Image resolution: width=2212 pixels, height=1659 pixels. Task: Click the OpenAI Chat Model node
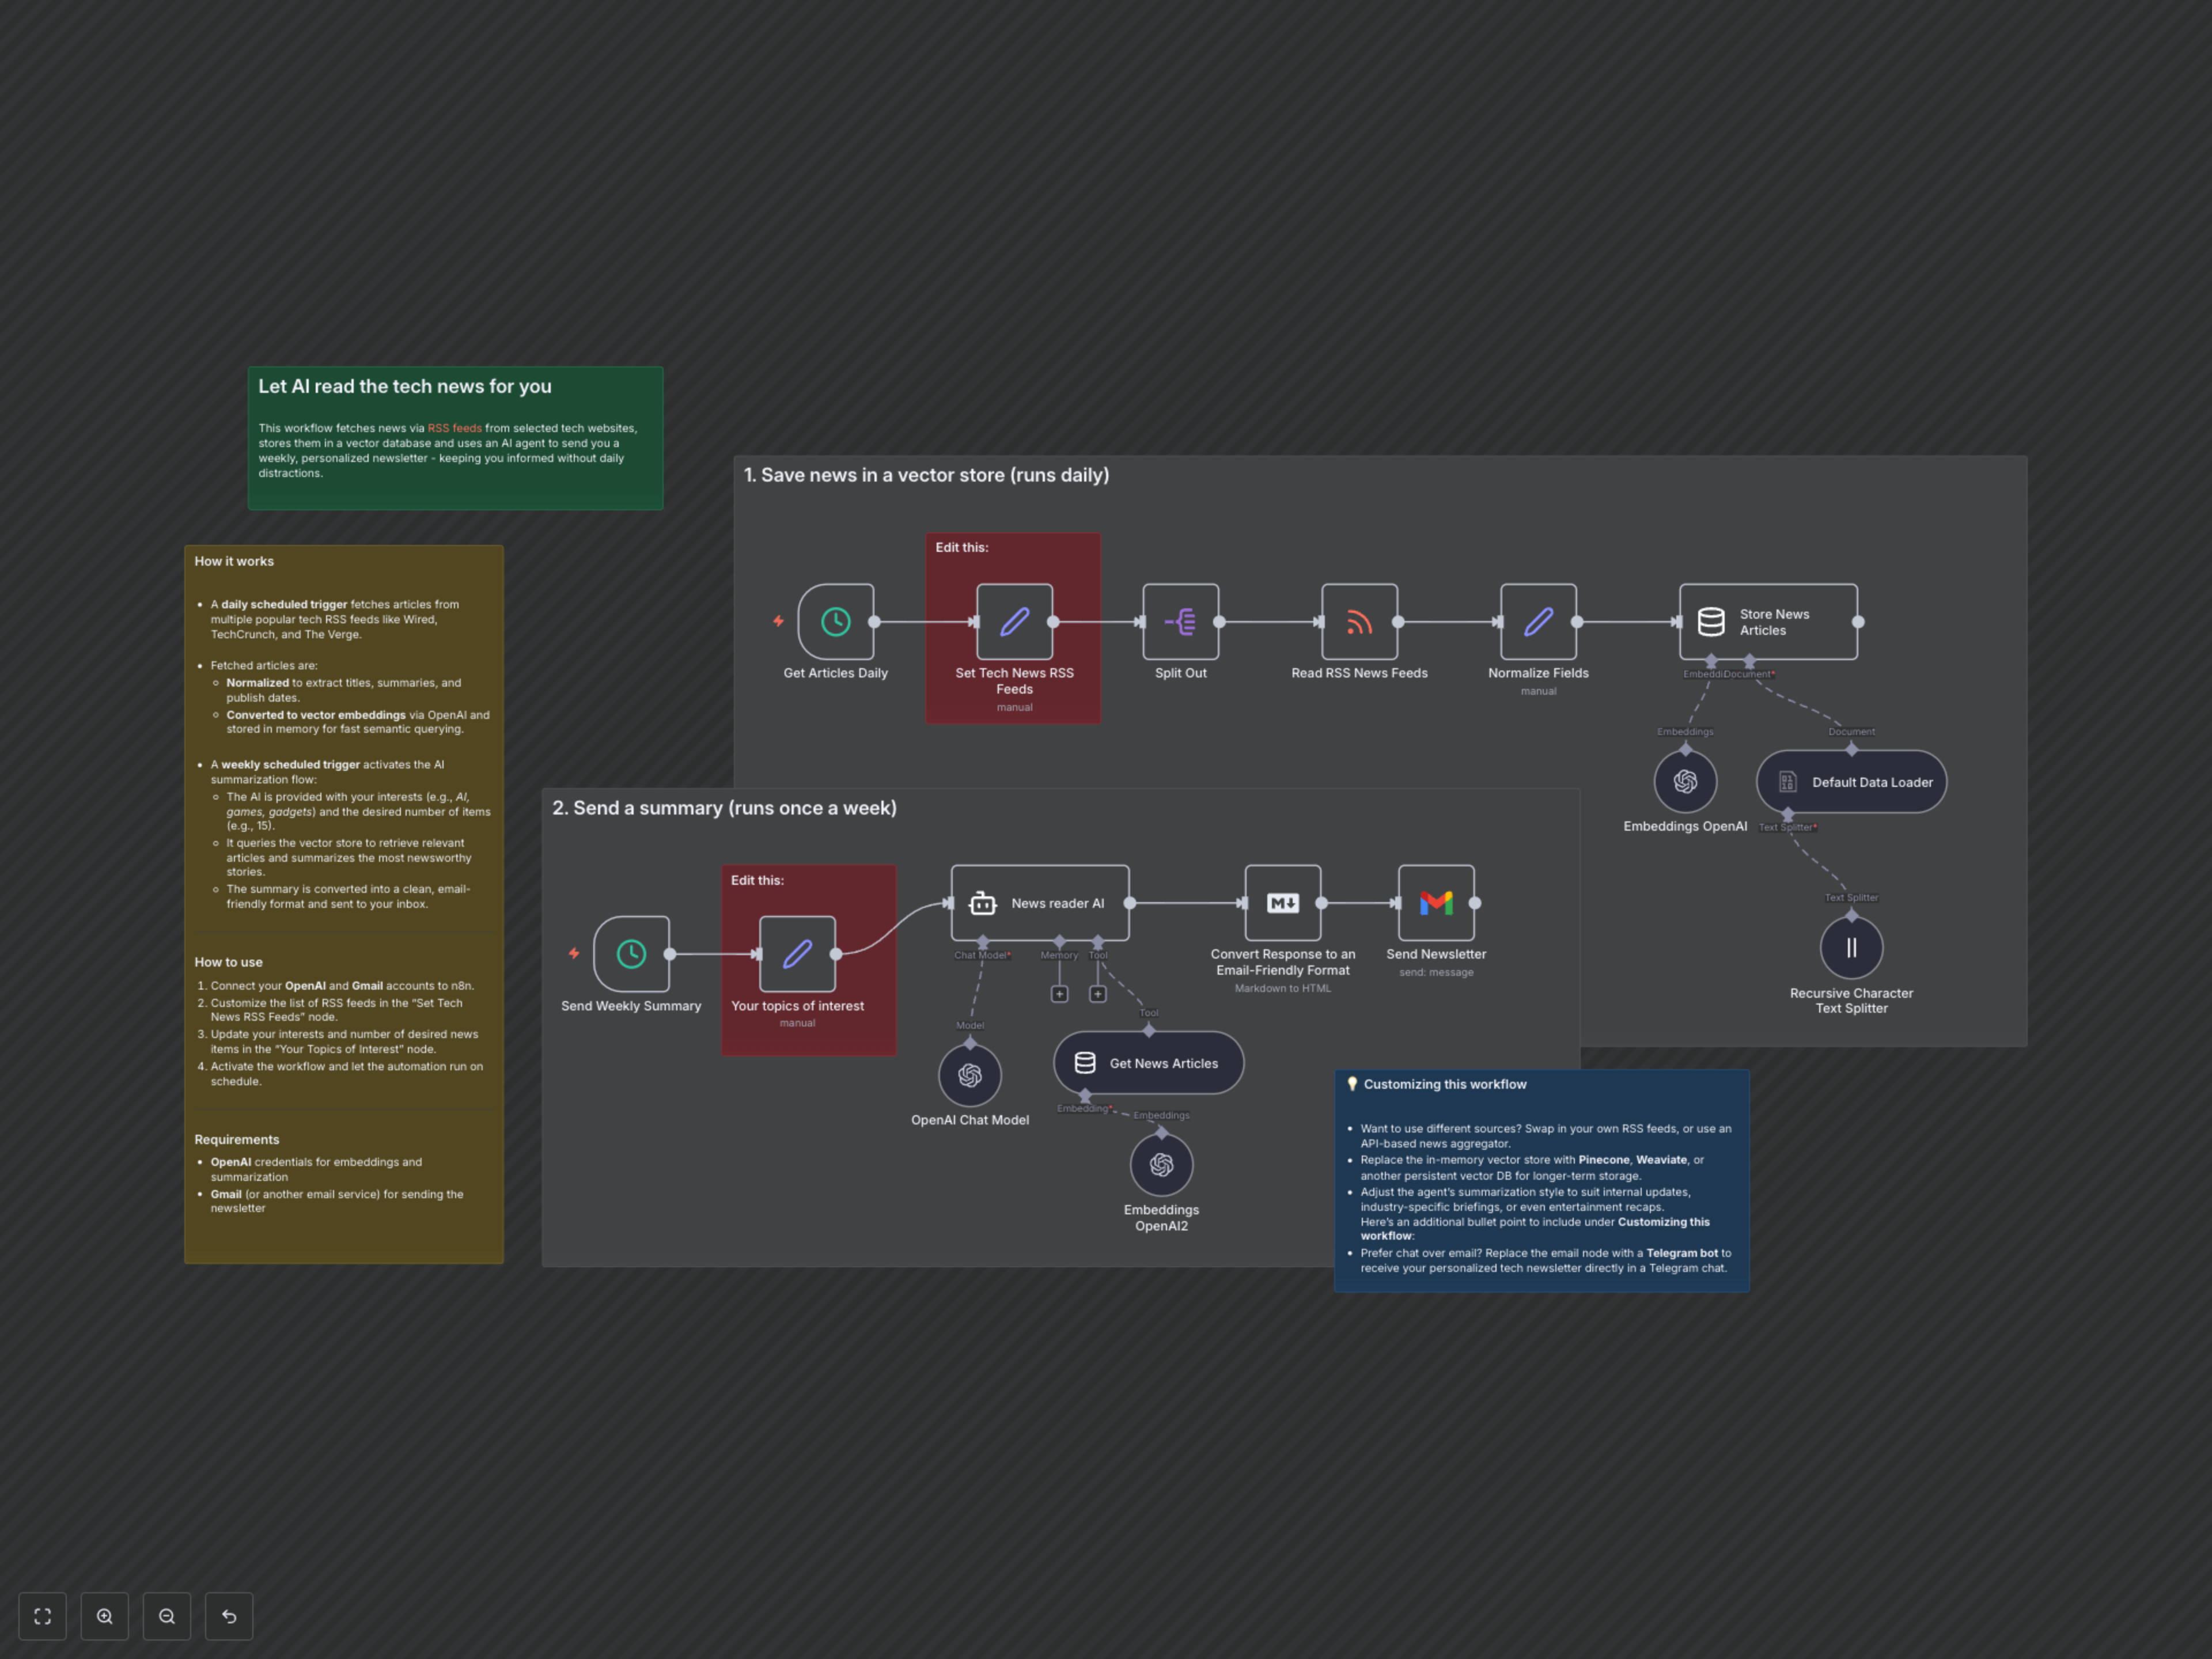click(x=969, y=1075)
